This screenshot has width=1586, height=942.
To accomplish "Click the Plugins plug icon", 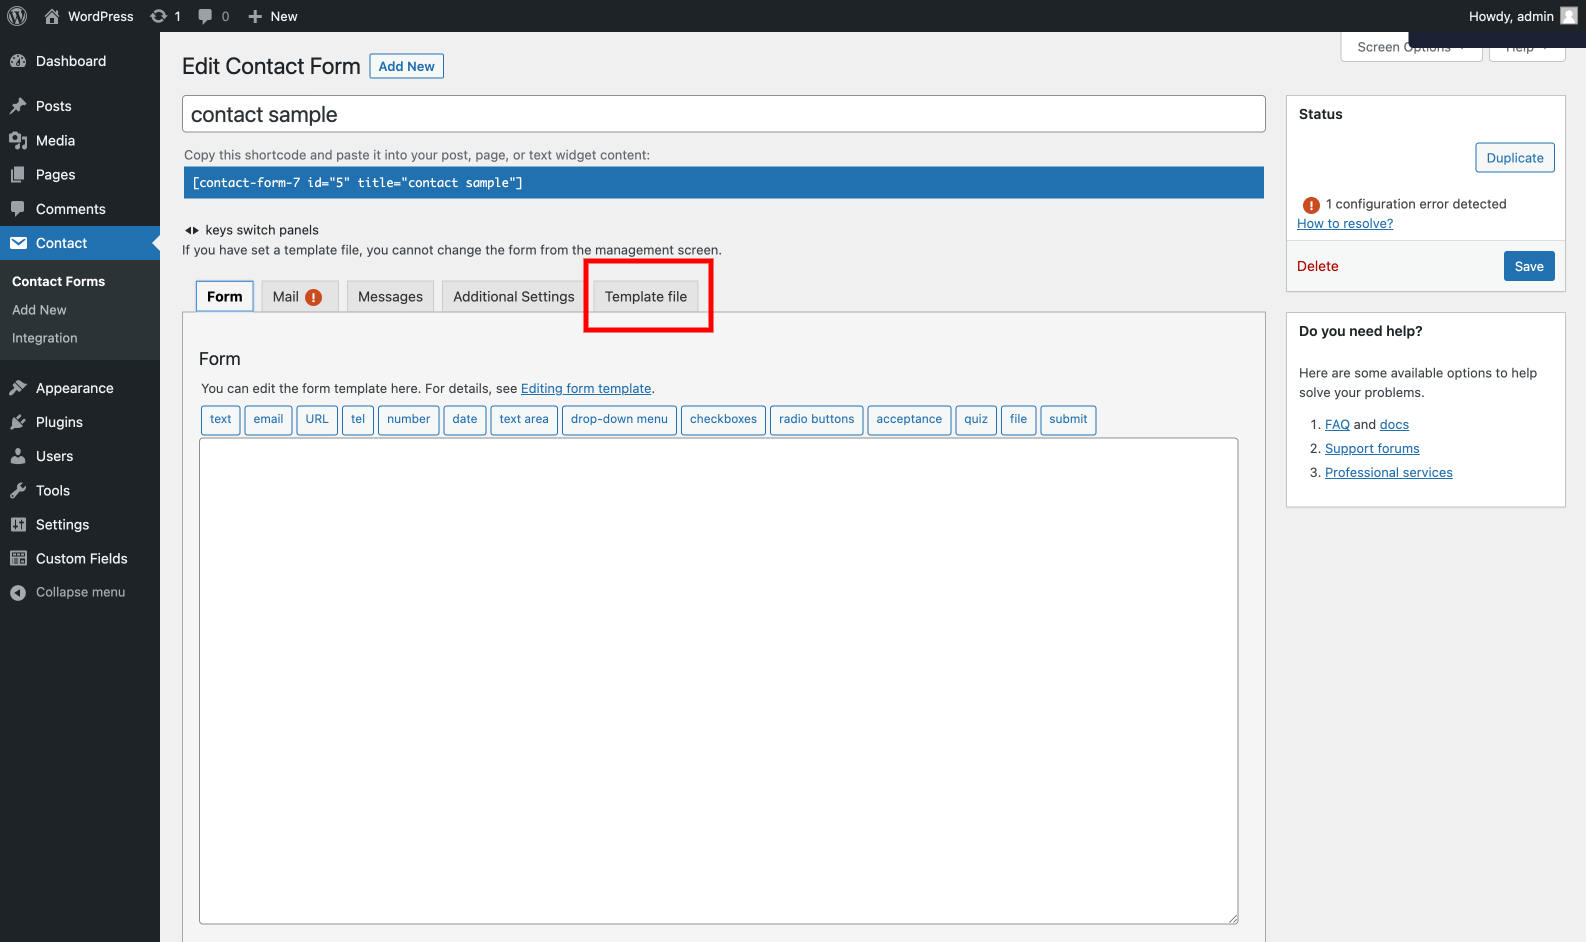I will 18,422.
